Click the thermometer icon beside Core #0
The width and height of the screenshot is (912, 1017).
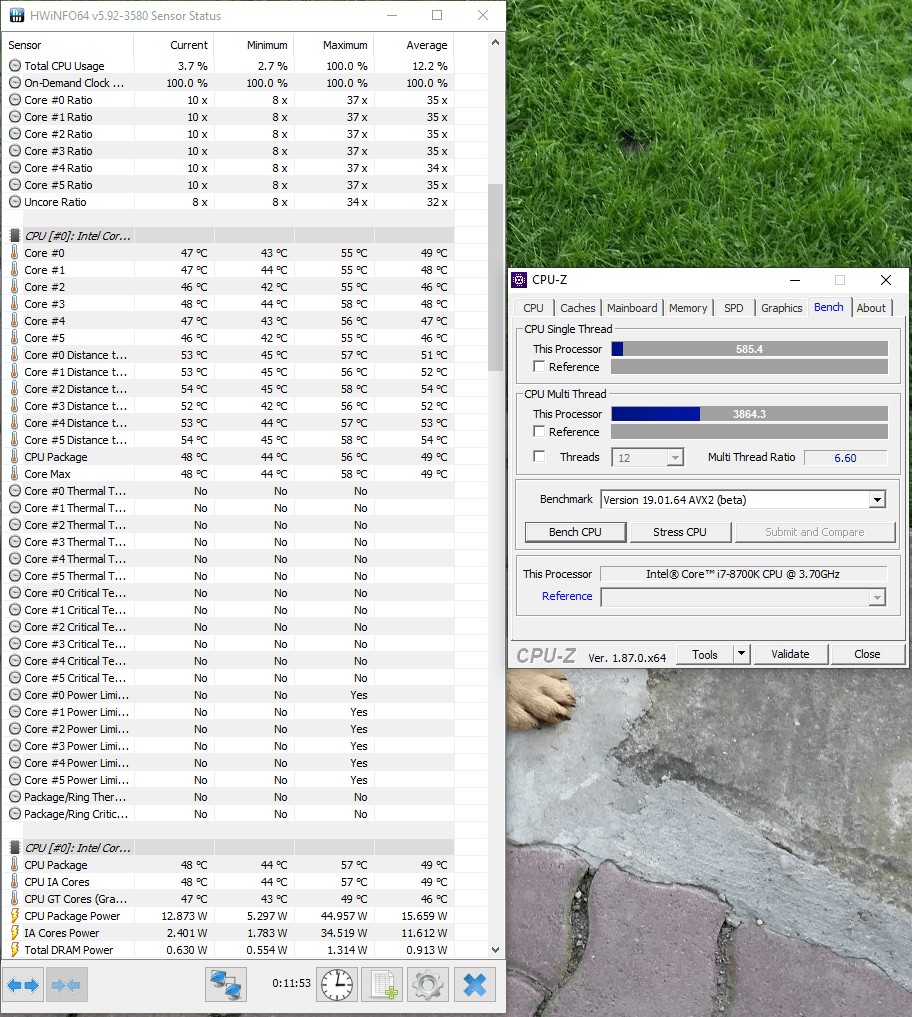14,252
